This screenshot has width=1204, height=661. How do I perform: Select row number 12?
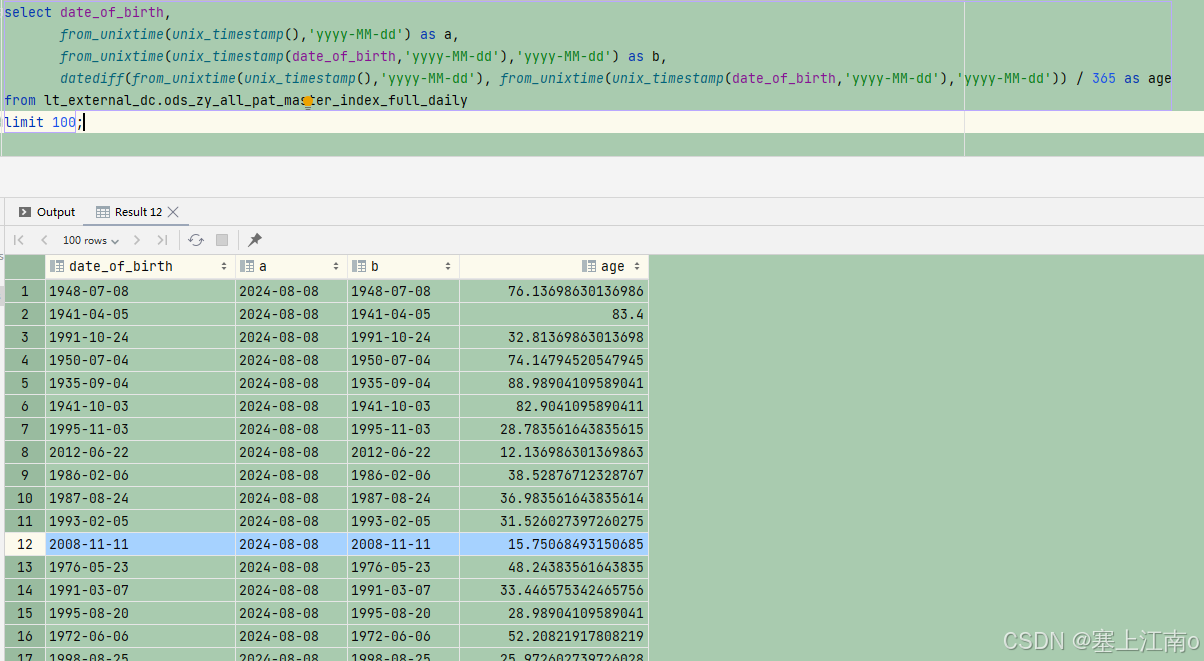point(25,544)
